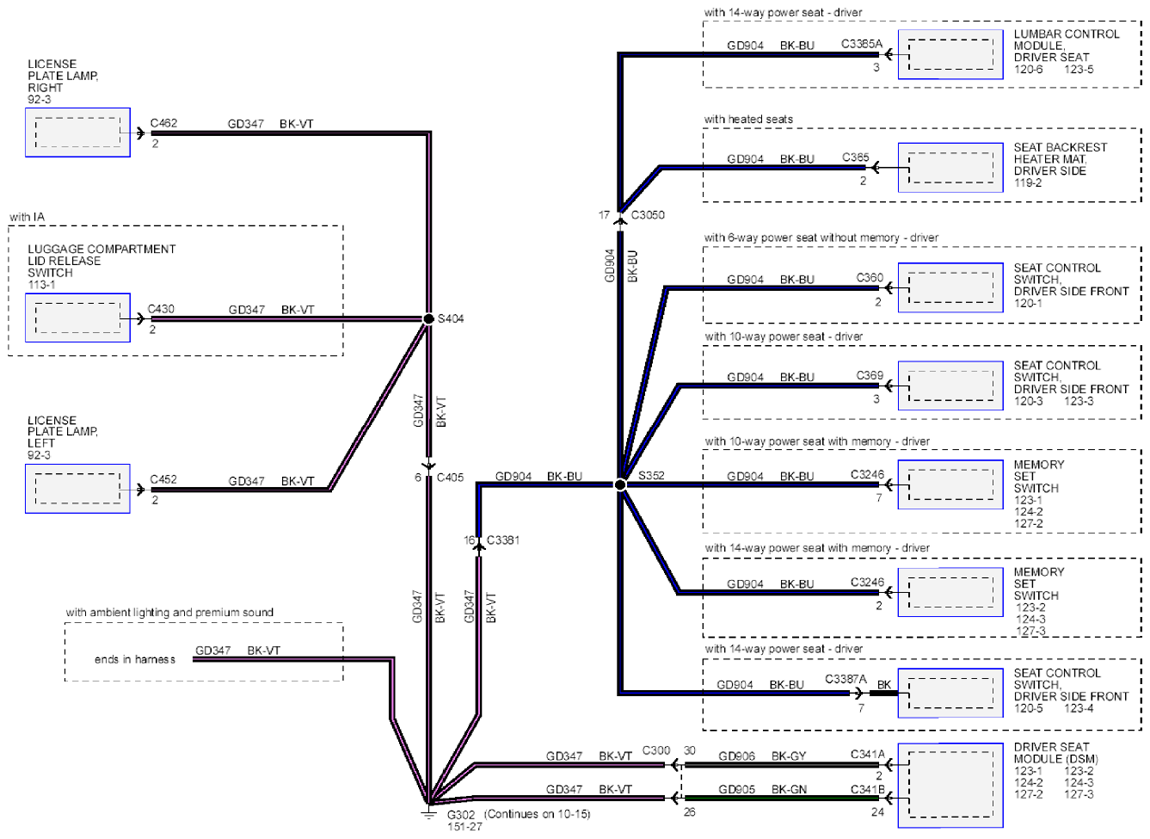
Task: Open page reference 151-27 under G302
Action: tap(465, 827)
